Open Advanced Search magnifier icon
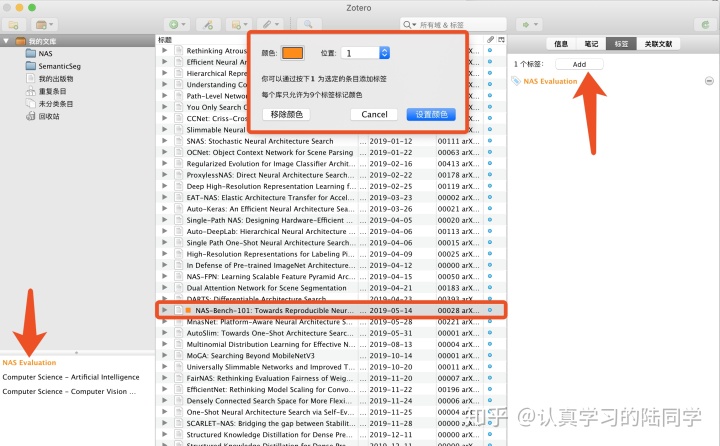 [x=308, y=25]
